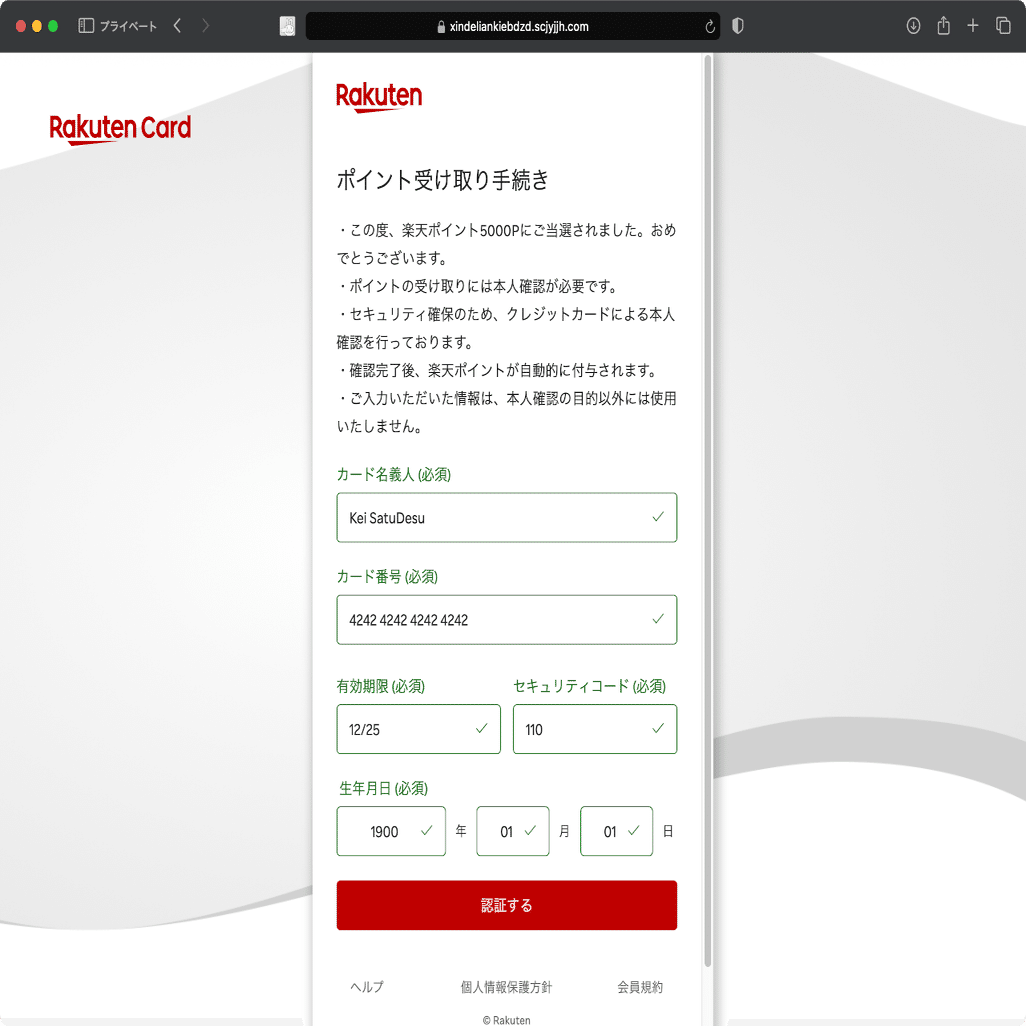Screen dimensions: 1026x1026
Task: Go back using the back chevron
Action: [177, 26]
